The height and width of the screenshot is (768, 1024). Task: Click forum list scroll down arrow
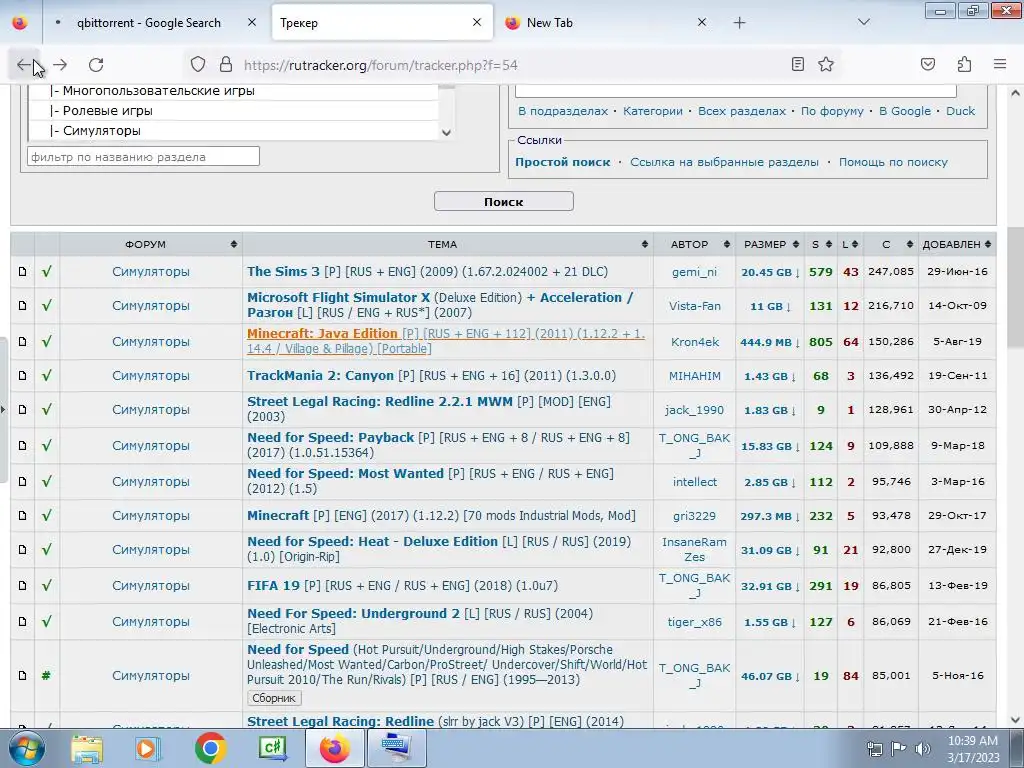coord(446,133)
